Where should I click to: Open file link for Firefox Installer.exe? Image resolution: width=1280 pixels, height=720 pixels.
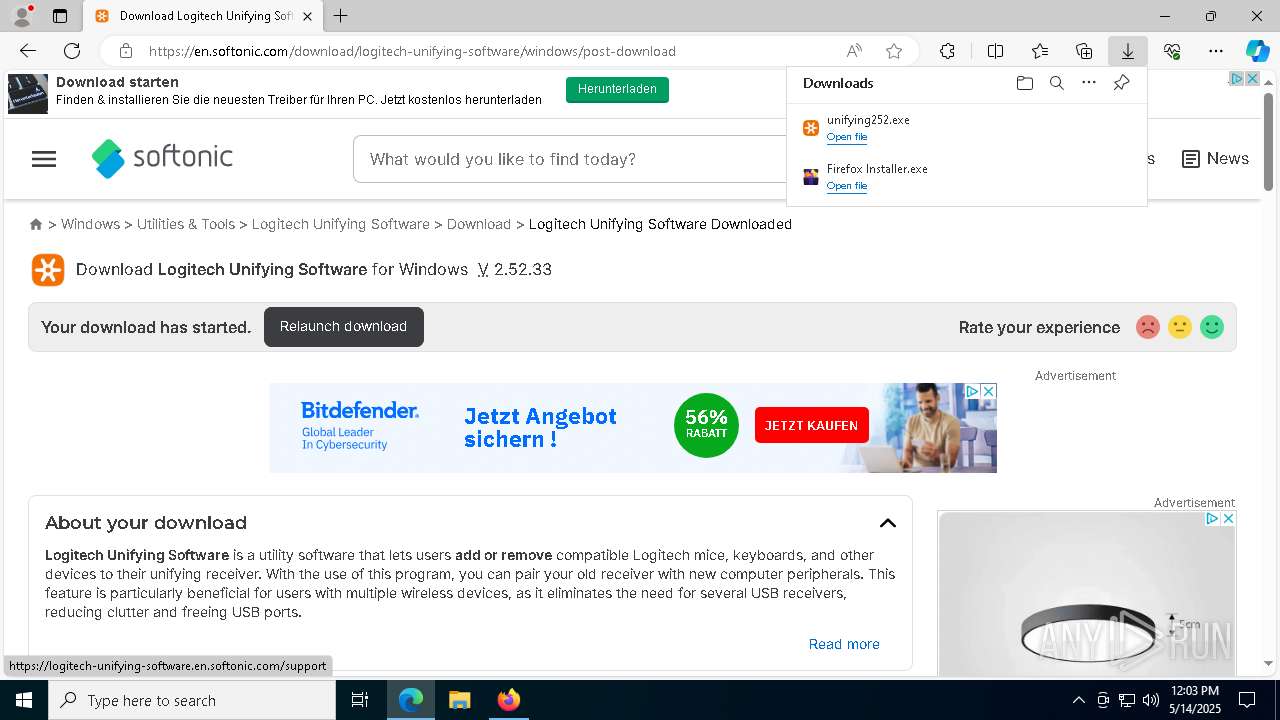tap(847, 186)
